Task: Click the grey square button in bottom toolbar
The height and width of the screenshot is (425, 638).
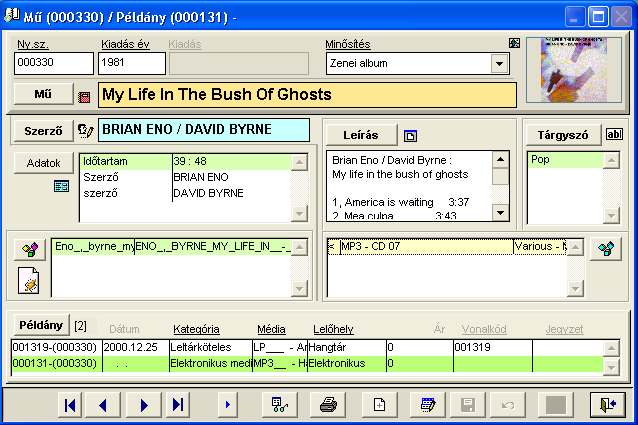Action: tap(556, 405)
